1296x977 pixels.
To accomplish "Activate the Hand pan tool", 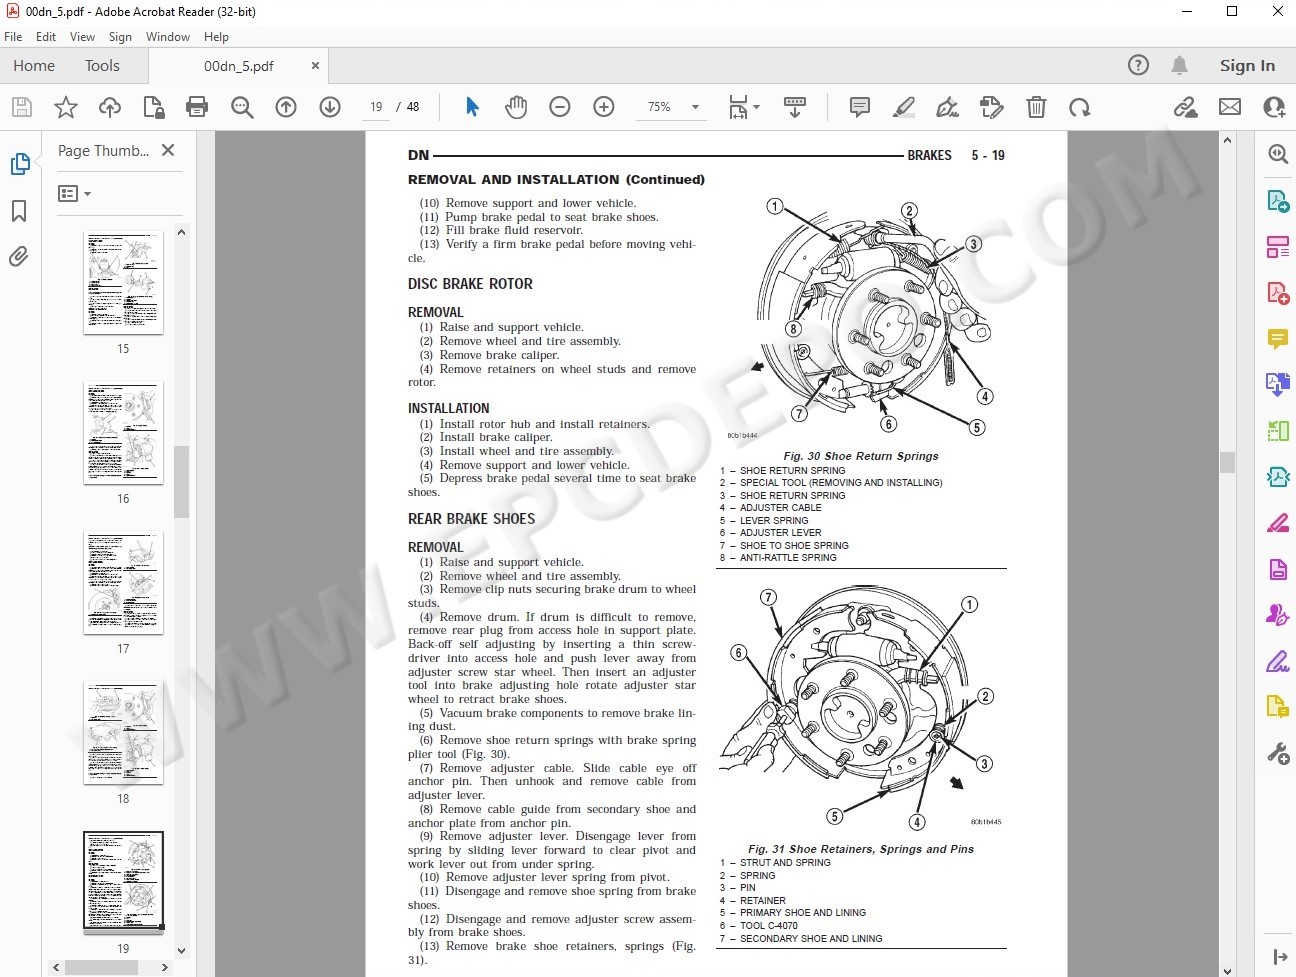I will 516,107.
